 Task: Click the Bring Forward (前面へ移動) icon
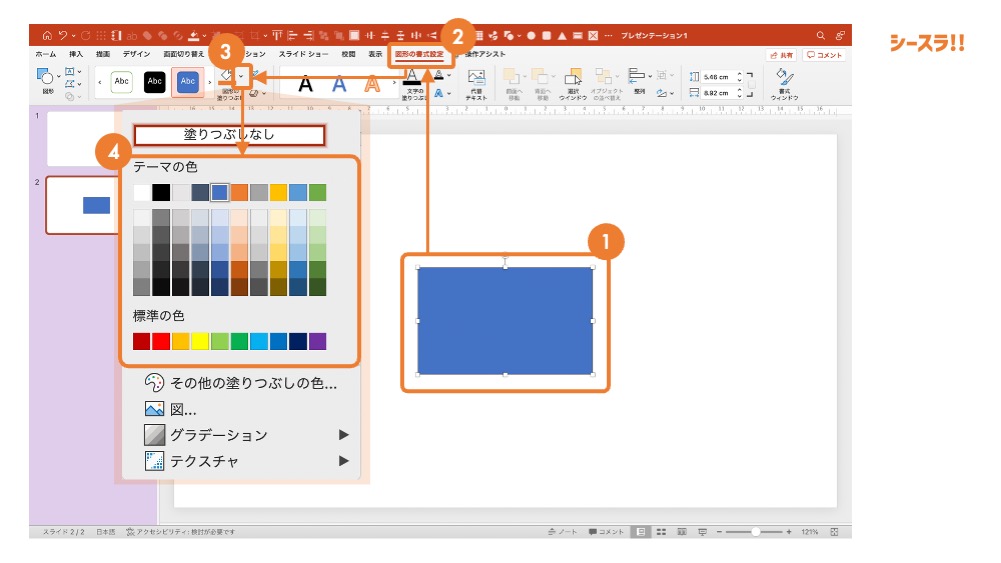coord(511,77)
